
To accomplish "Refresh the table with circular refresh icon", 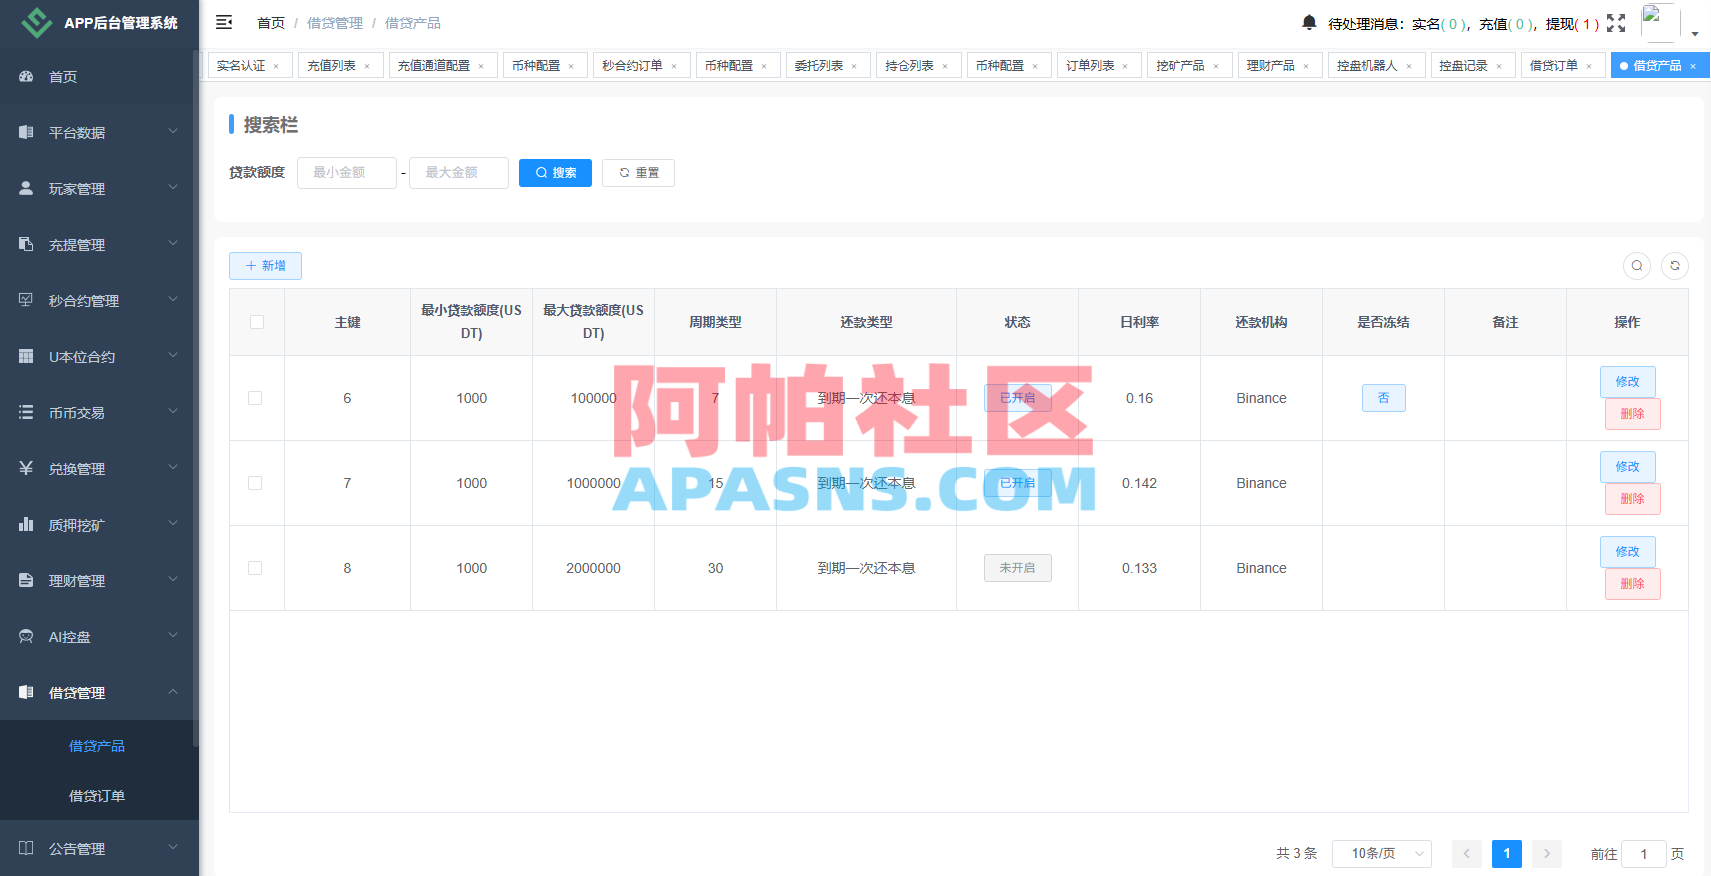I will [x=1675, y=266].
